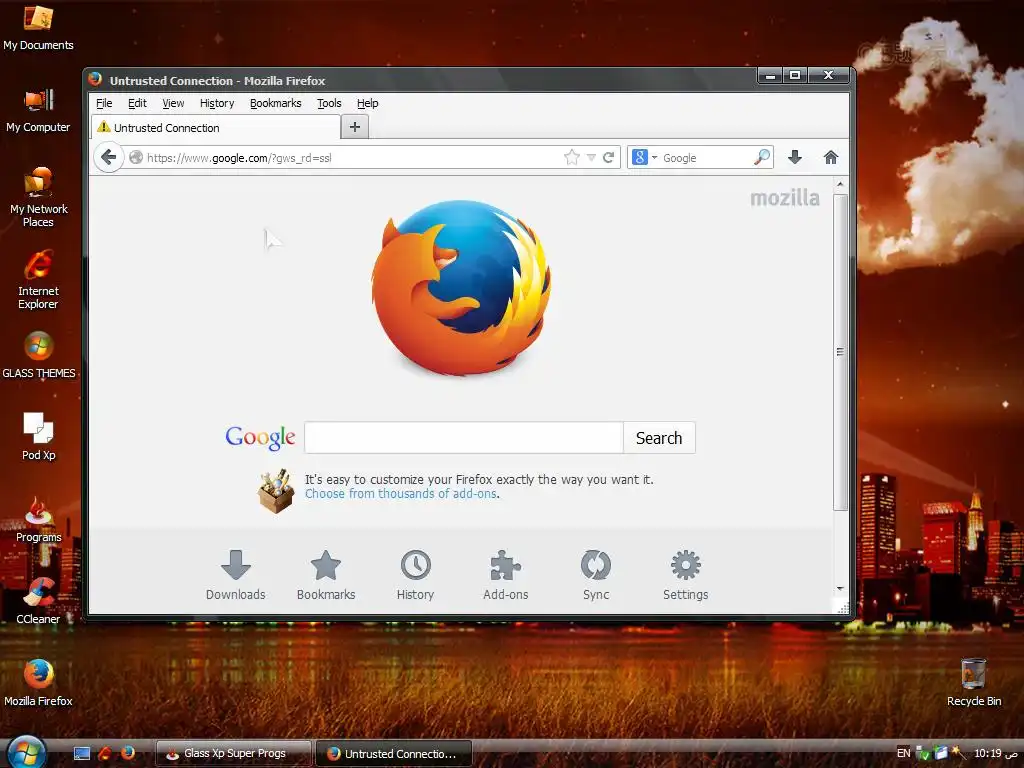Click the Sync icon on start page
1024x768 pixels.
(596, 565)
